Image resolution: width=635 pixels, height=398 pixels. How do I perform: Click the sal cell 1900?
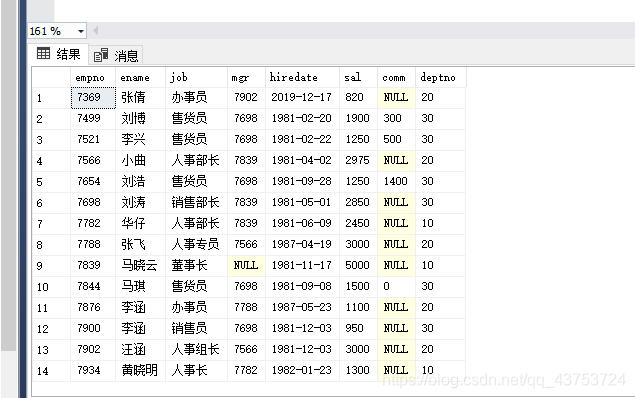[x=358, y=119]
